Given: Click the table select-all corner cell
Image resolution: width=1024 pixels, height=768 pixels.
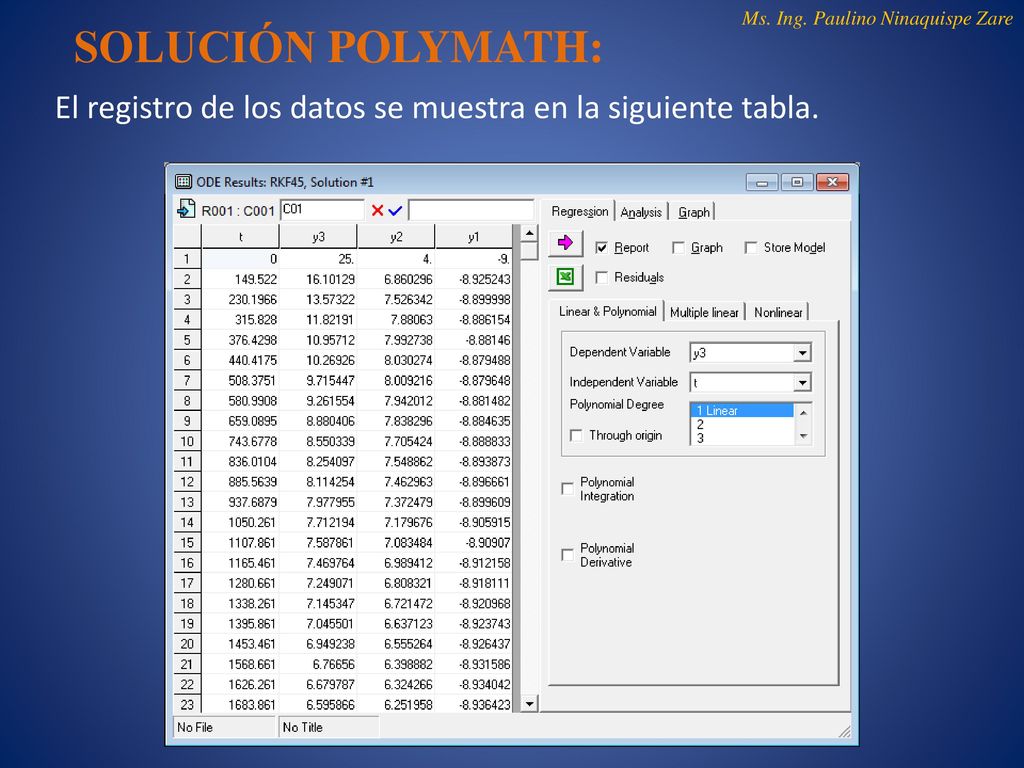Looking at the screenshot, I should [187, 236].
